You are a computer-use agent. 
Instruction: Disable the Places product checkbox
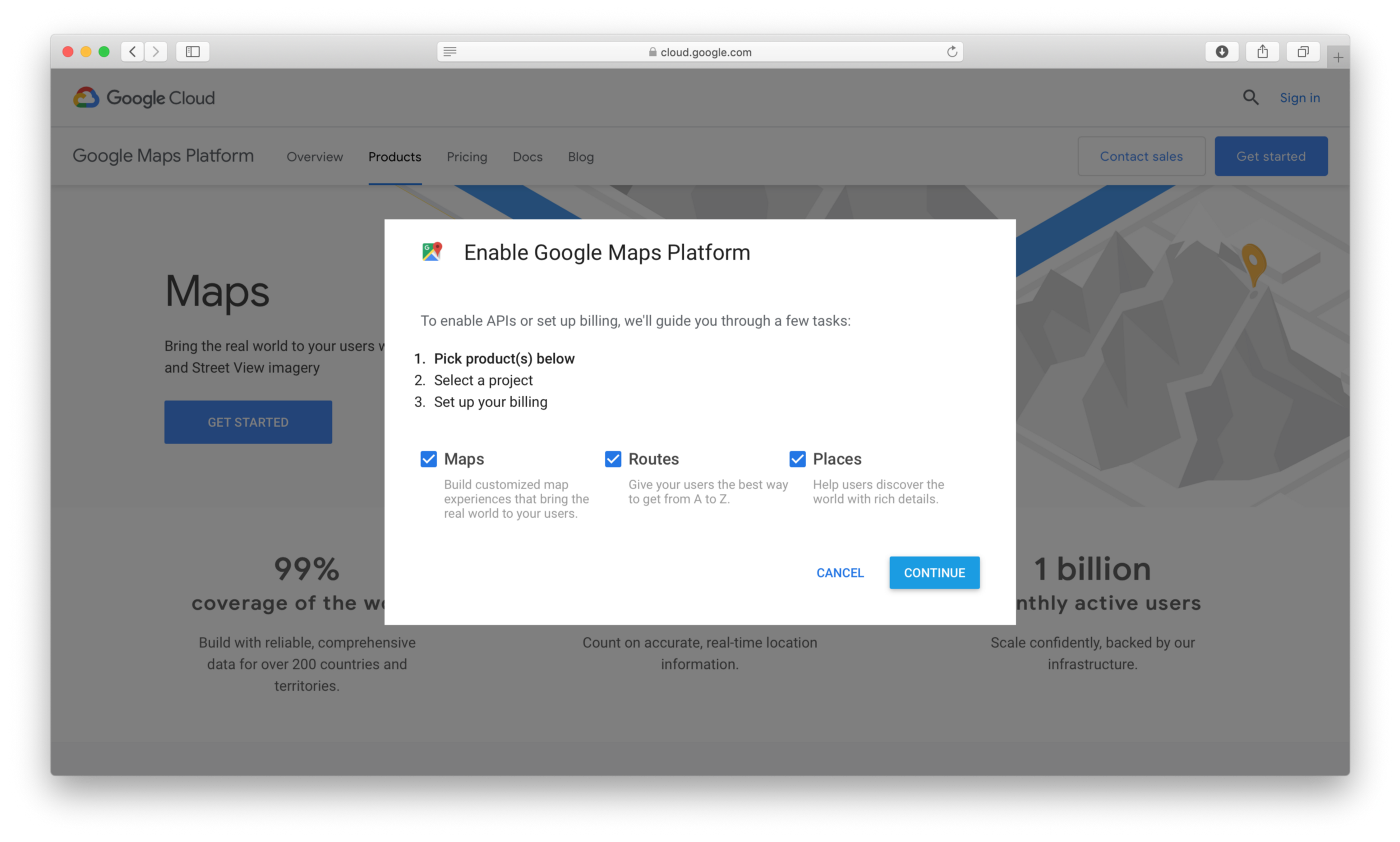click(x=797, y=459)
